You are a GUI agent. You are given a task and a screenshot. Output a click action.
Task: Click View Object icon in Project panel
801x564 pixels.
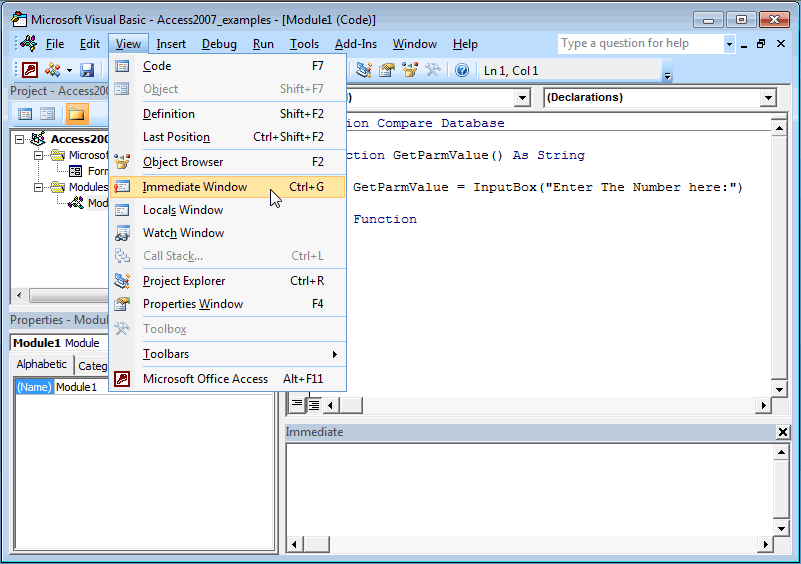tap(48, 113)
